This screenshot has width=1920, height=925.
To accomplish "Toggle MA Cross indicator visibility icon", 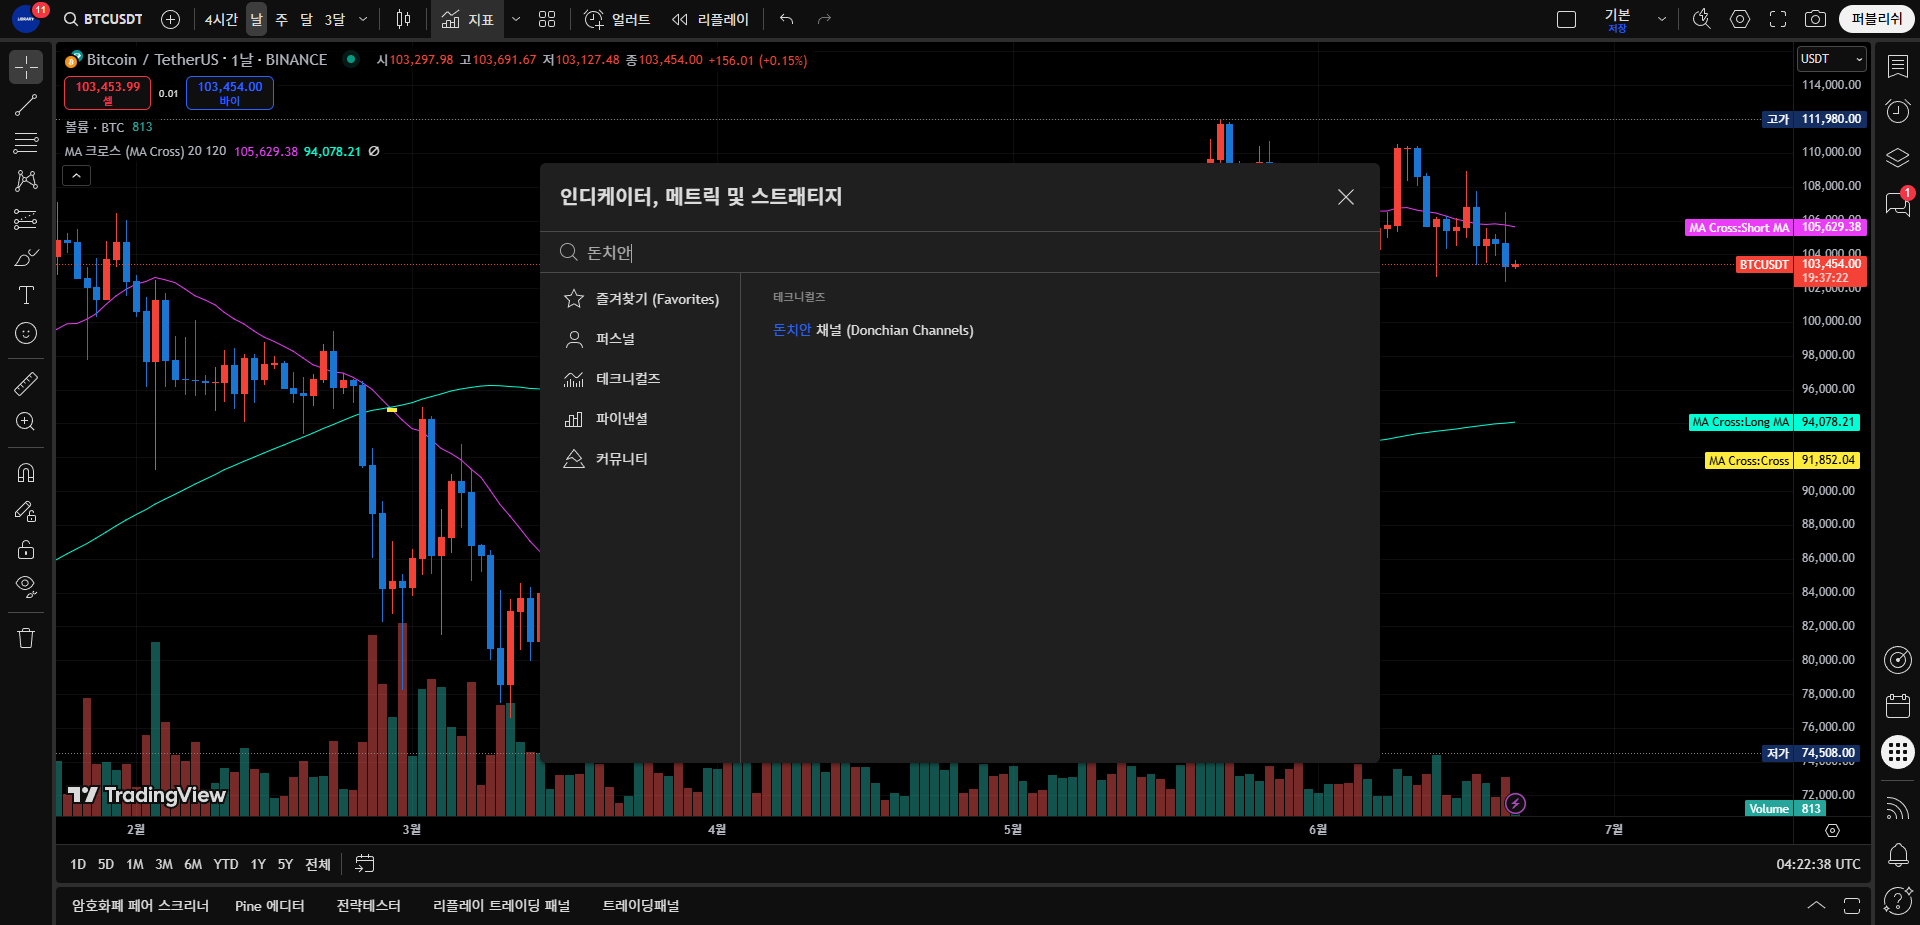I will click(374, 152).
